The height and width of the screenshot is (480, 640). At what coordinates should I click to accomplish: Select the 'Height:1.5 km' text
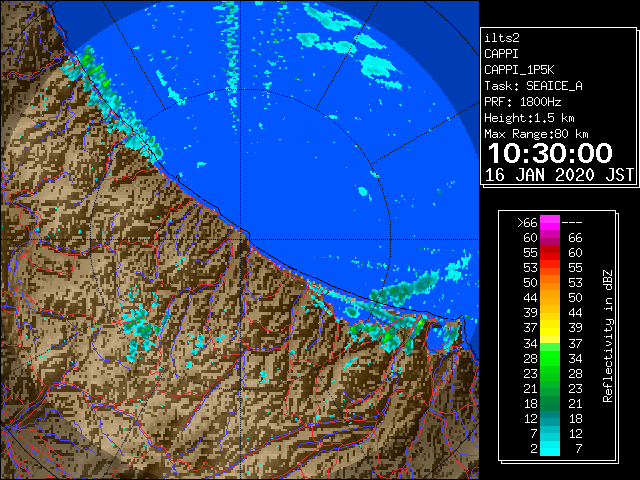pos(529,118)
